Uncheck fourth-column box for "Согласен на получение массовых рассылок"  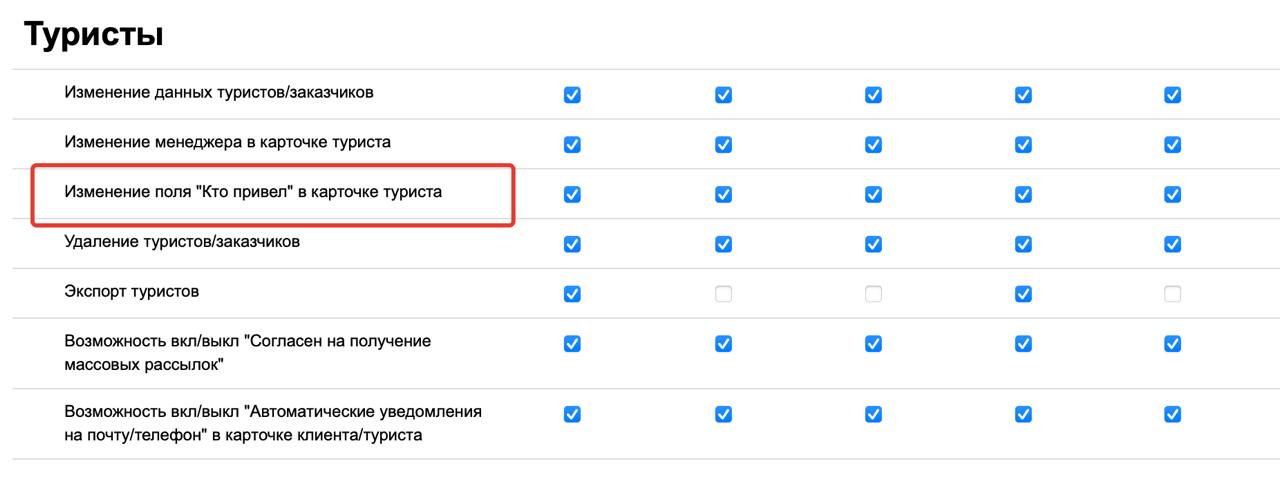tap(1023, 344)
